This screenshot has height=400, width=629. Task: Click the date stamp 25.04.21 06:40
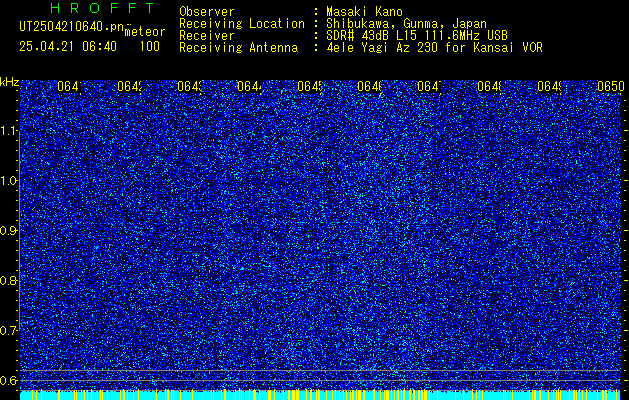click(68, 47)
